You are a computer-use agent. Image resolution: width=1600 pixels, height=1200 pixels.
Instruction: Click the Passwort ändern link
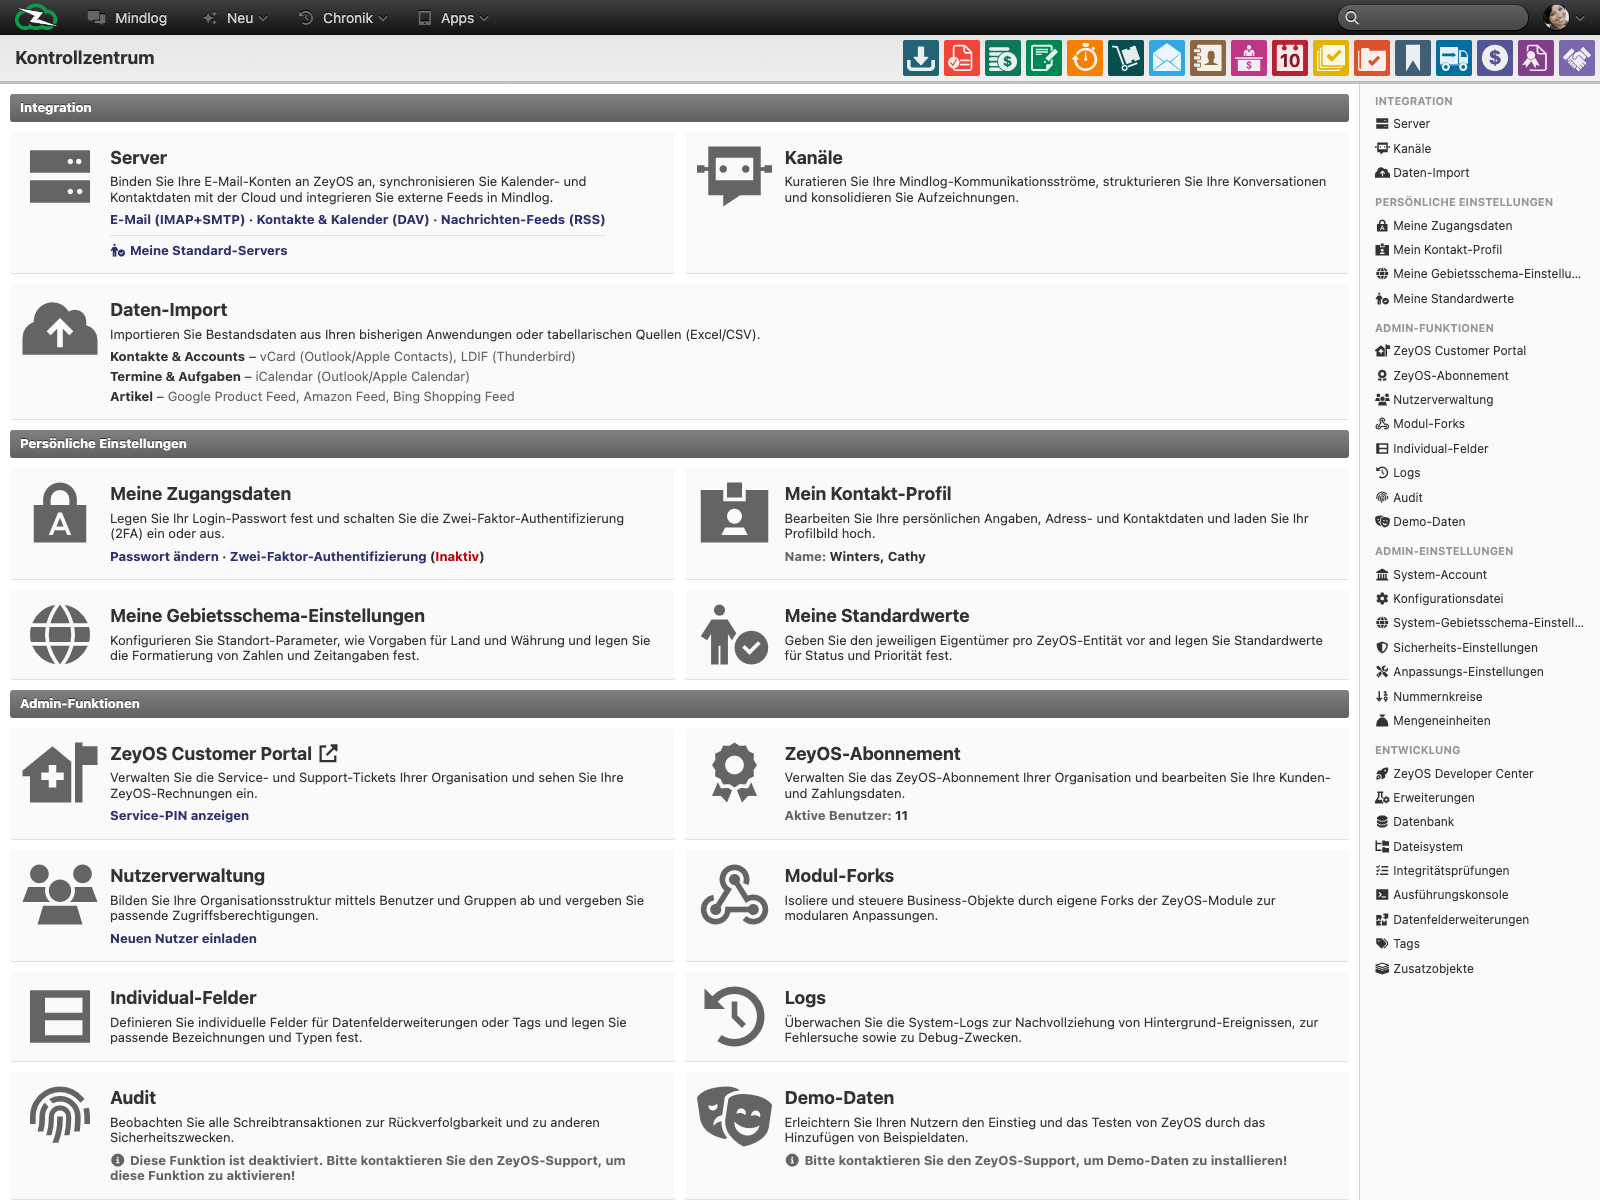point(164,557)
